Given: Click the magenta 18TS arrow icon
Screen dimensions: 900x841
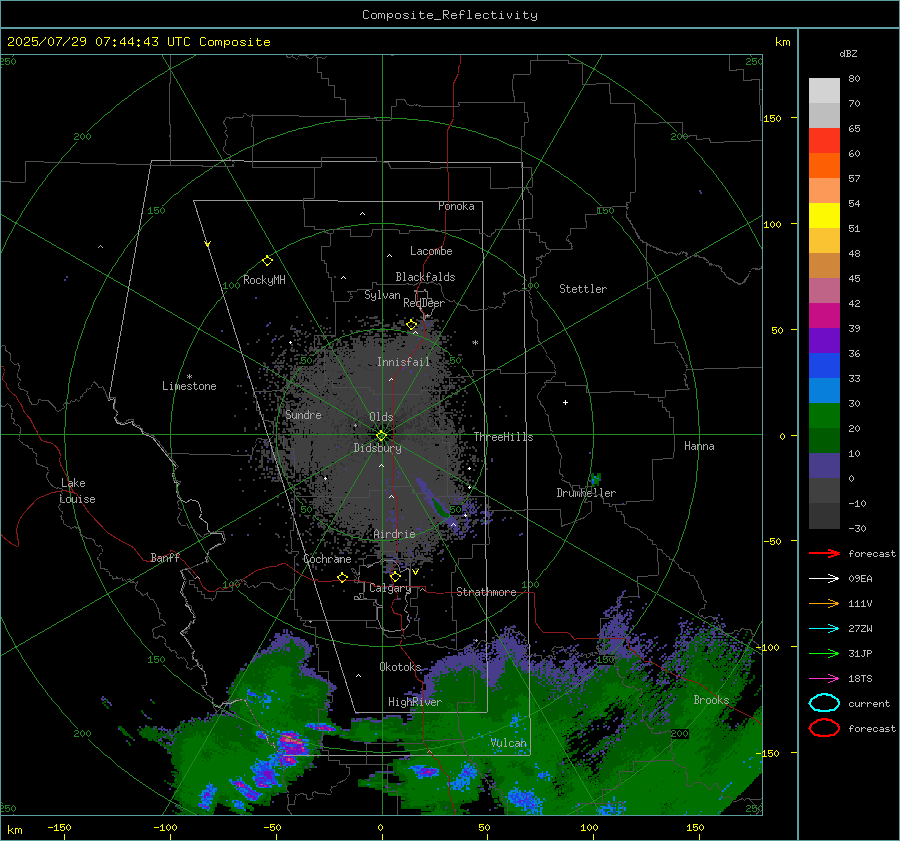Looking at the screenshot, I should pos(824,678).
